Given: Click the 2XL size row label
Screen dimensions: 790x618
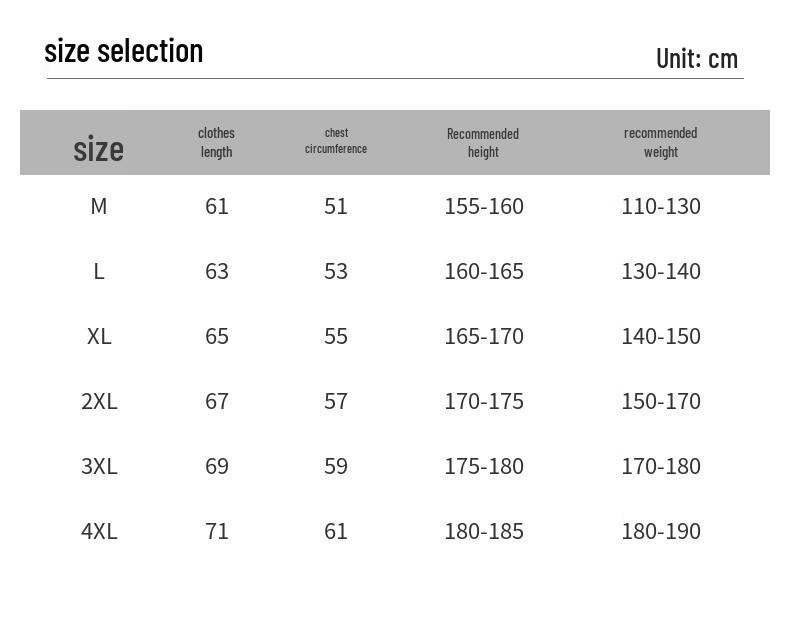Looking at the screenshot, I should click(x=99, y=401).
